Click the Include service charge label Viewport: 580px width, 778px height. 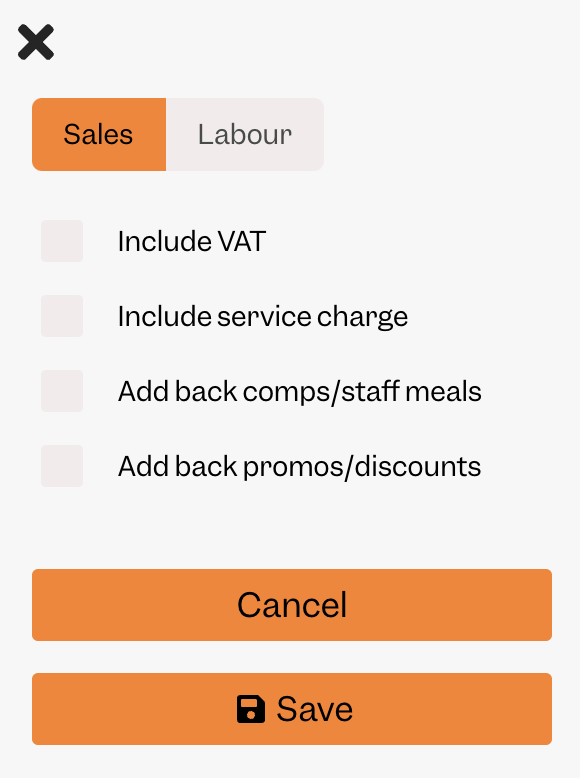coord(263,318)
